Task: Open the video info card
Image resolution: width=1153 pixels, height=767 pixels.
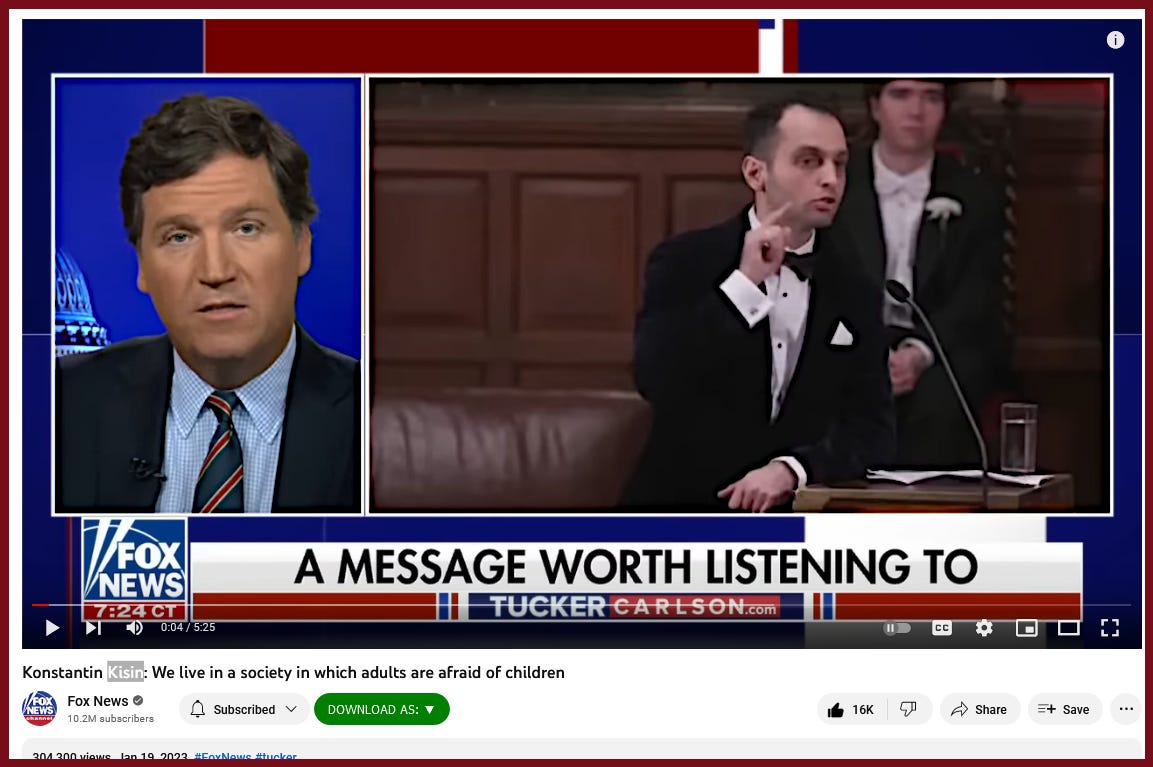Action: [x=1115, y=40]
